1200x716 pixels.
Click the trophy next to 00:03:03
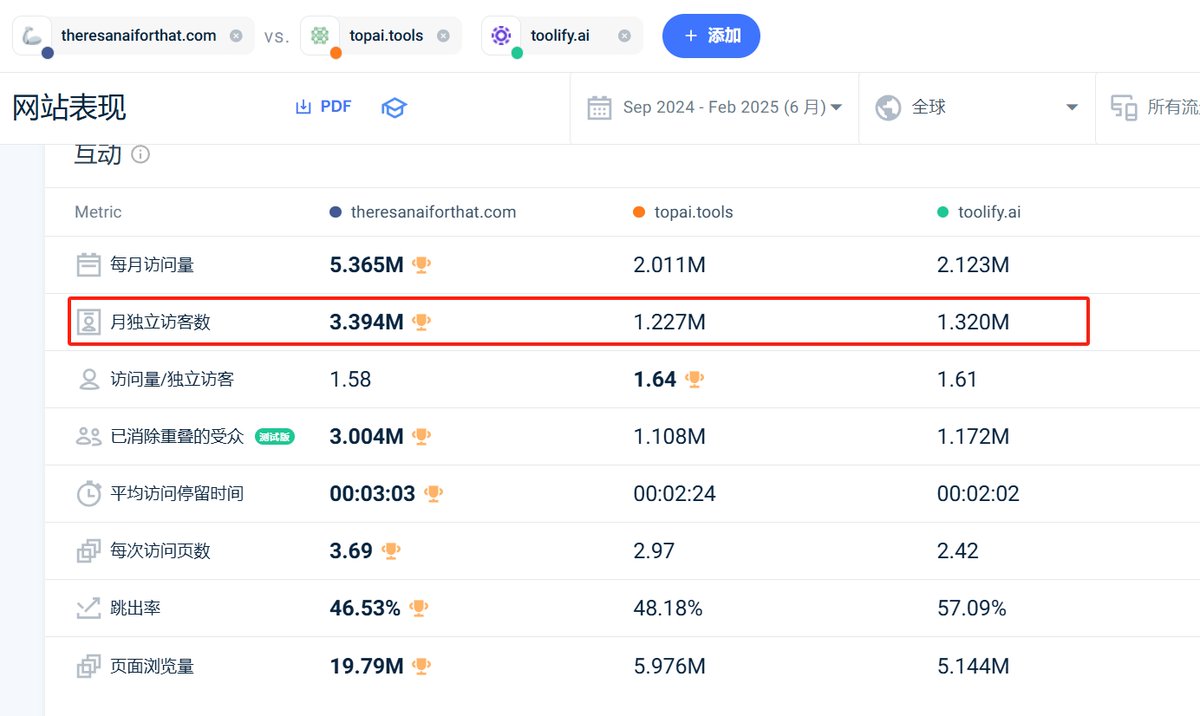click(433, 493)
